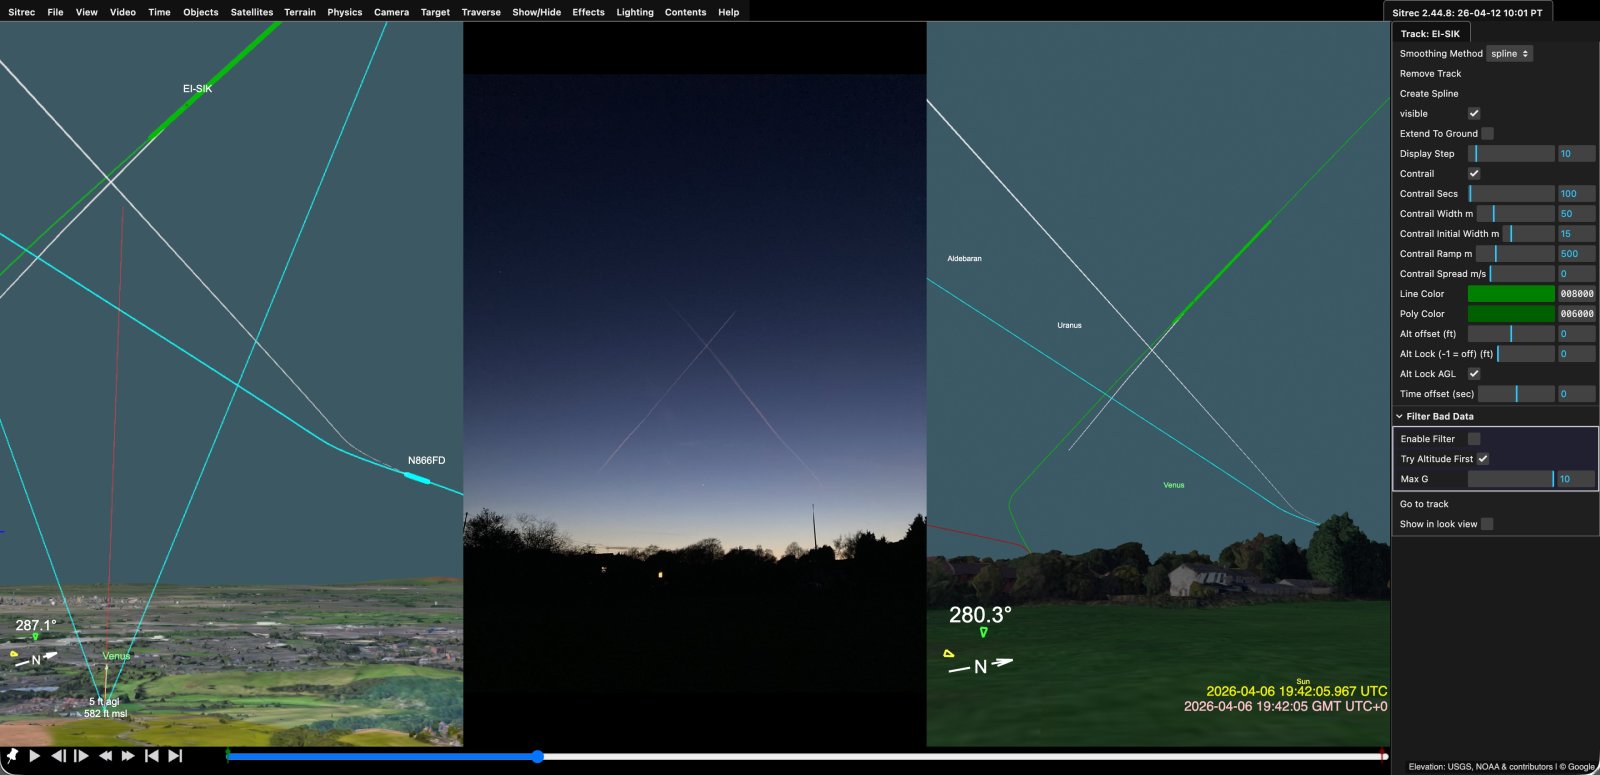The width and height of the screenshot is (1600, 775).
Task: Open the Smoothing Method dropdown
Action: (1509, 54)
